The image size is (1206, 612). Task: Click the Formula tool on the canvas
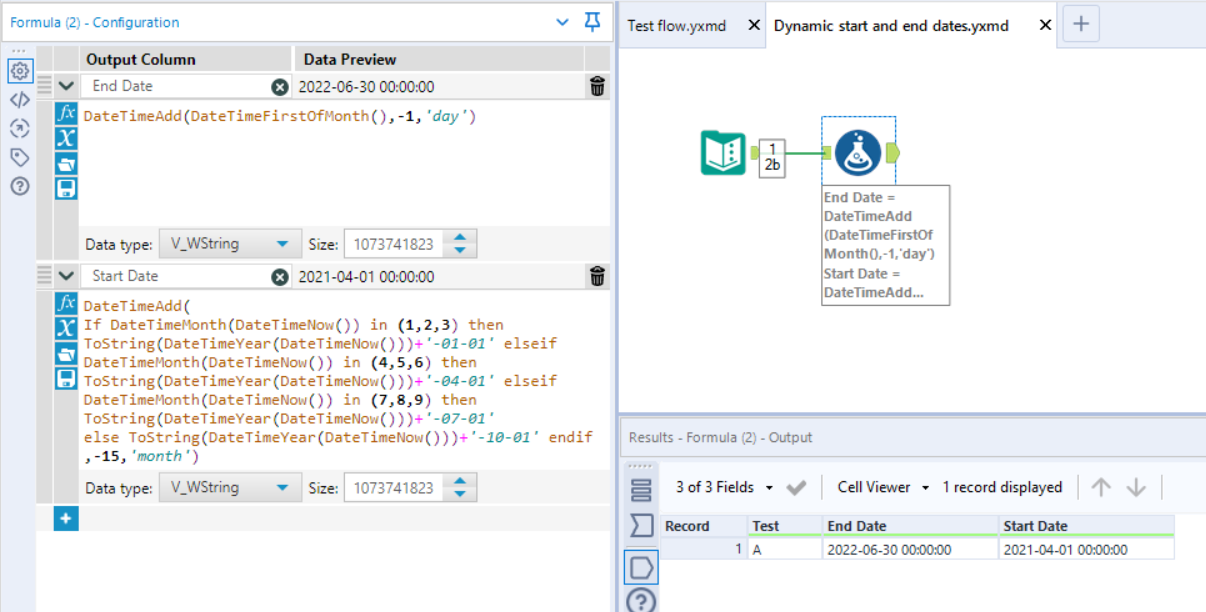coord(858,152)
